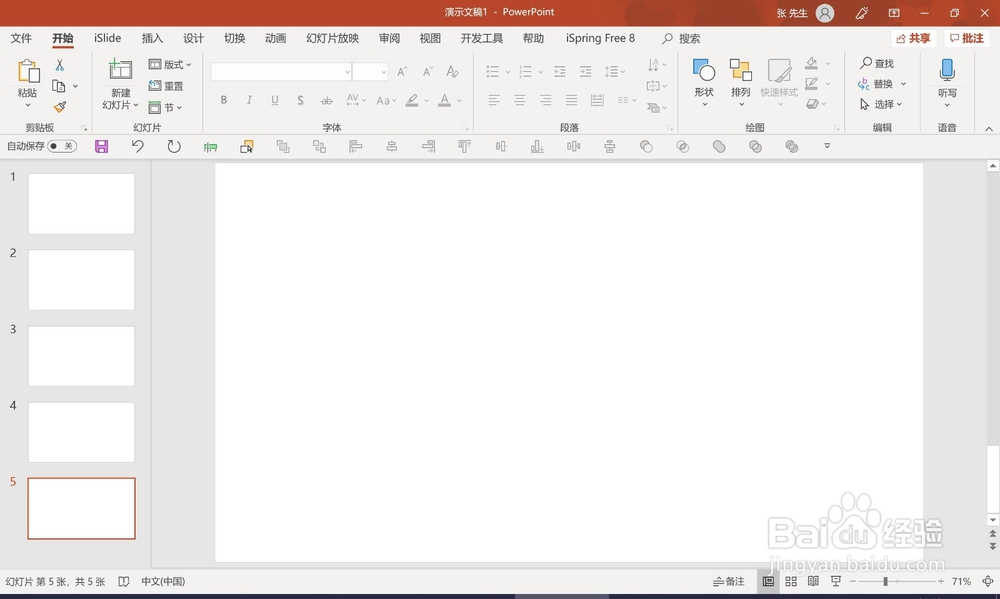Open the iSpring Free 8 tab
This screenshot has height=599, width=1000.
[600, 38]
